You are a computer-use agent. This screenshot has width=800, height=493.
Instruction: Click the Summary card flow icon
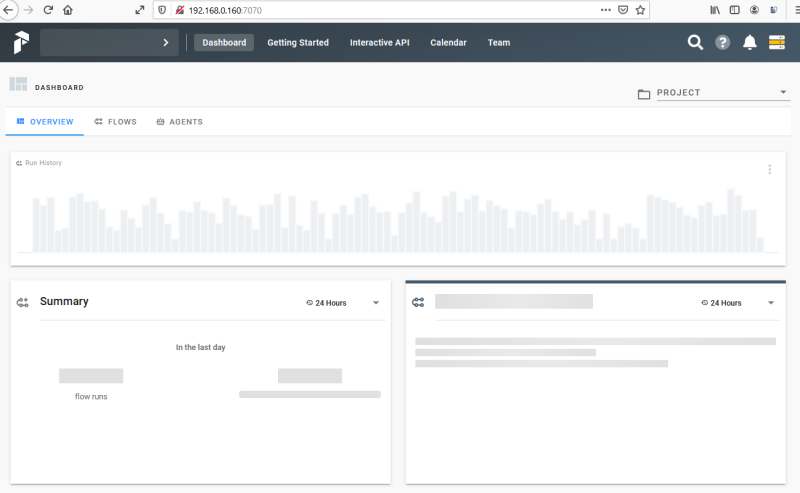22,303
